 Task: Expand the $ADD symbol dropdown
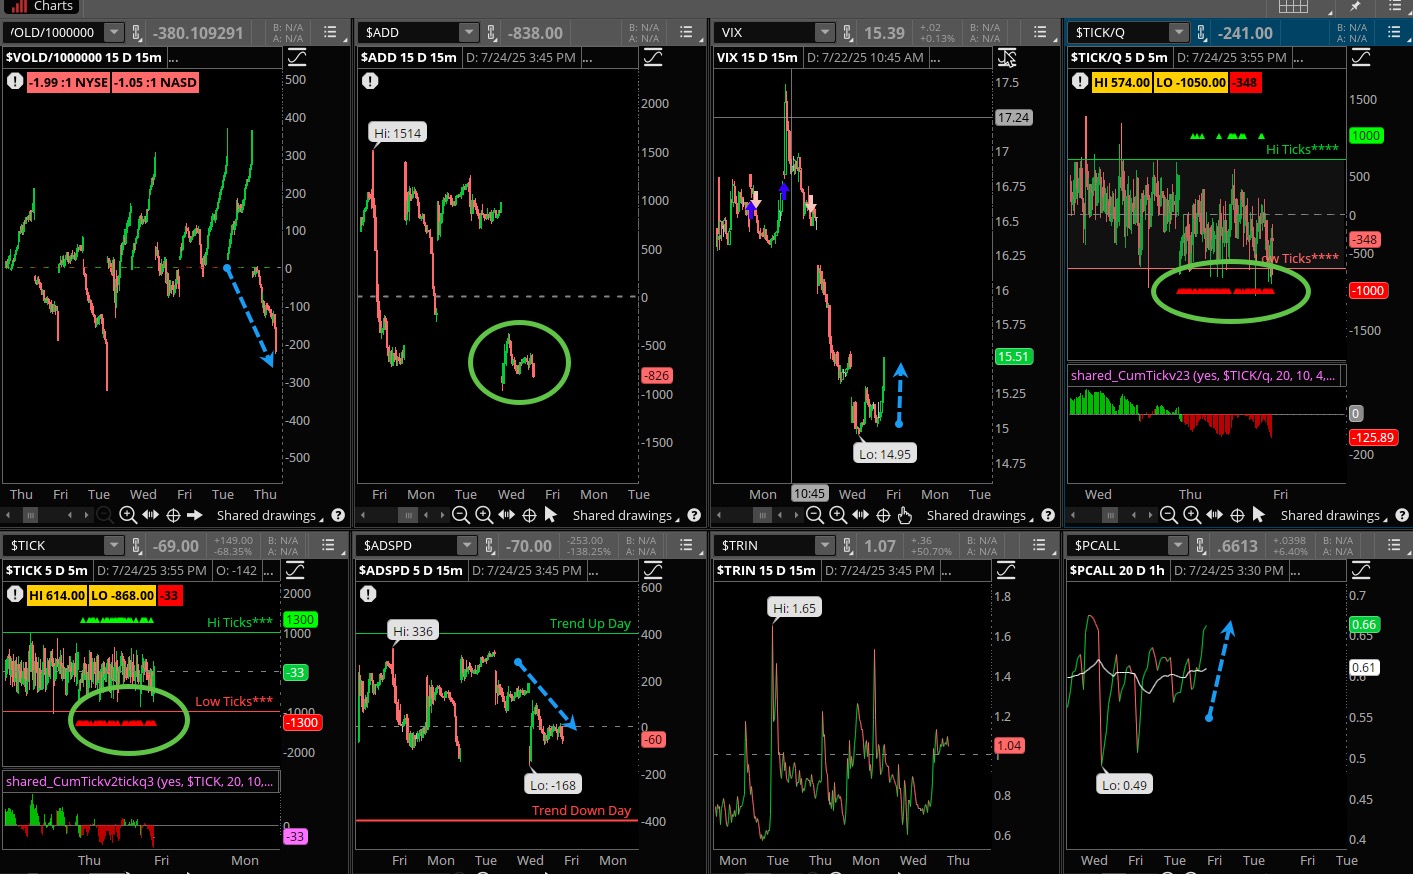[x=468, y=33]
